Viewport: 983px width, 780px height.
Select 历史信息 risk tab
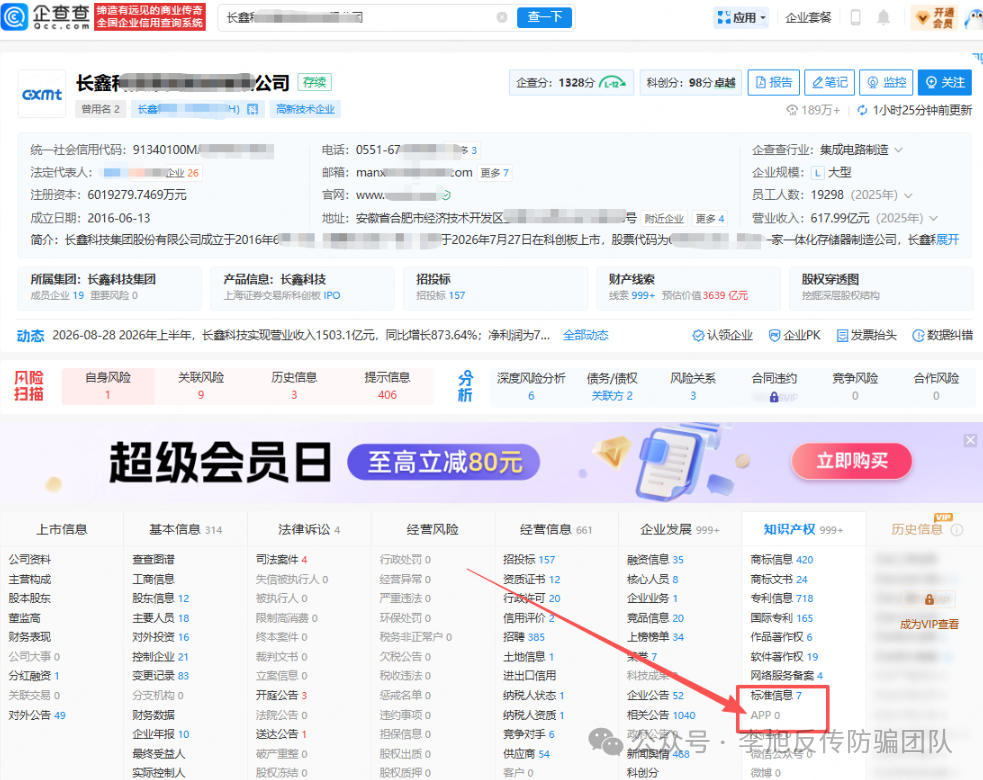(294, 386)
